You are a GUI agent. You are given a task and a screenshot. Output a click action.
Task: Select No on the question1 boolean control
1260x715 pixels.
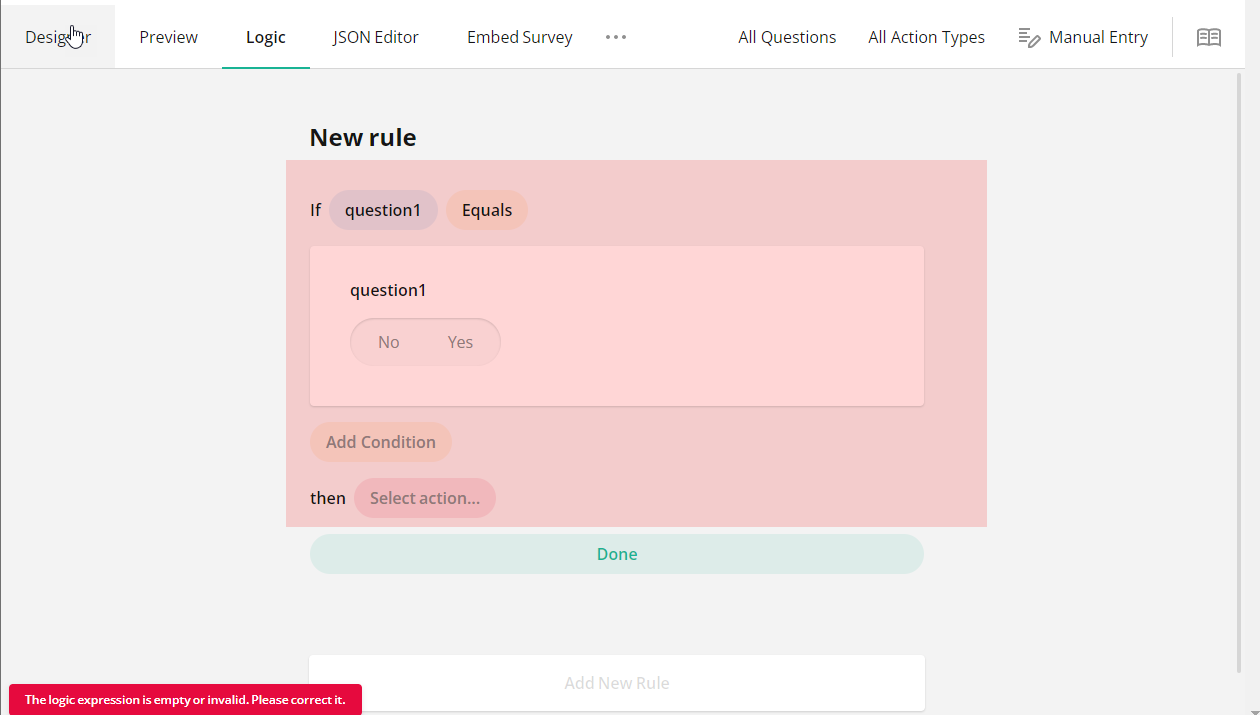coord(389,341)
